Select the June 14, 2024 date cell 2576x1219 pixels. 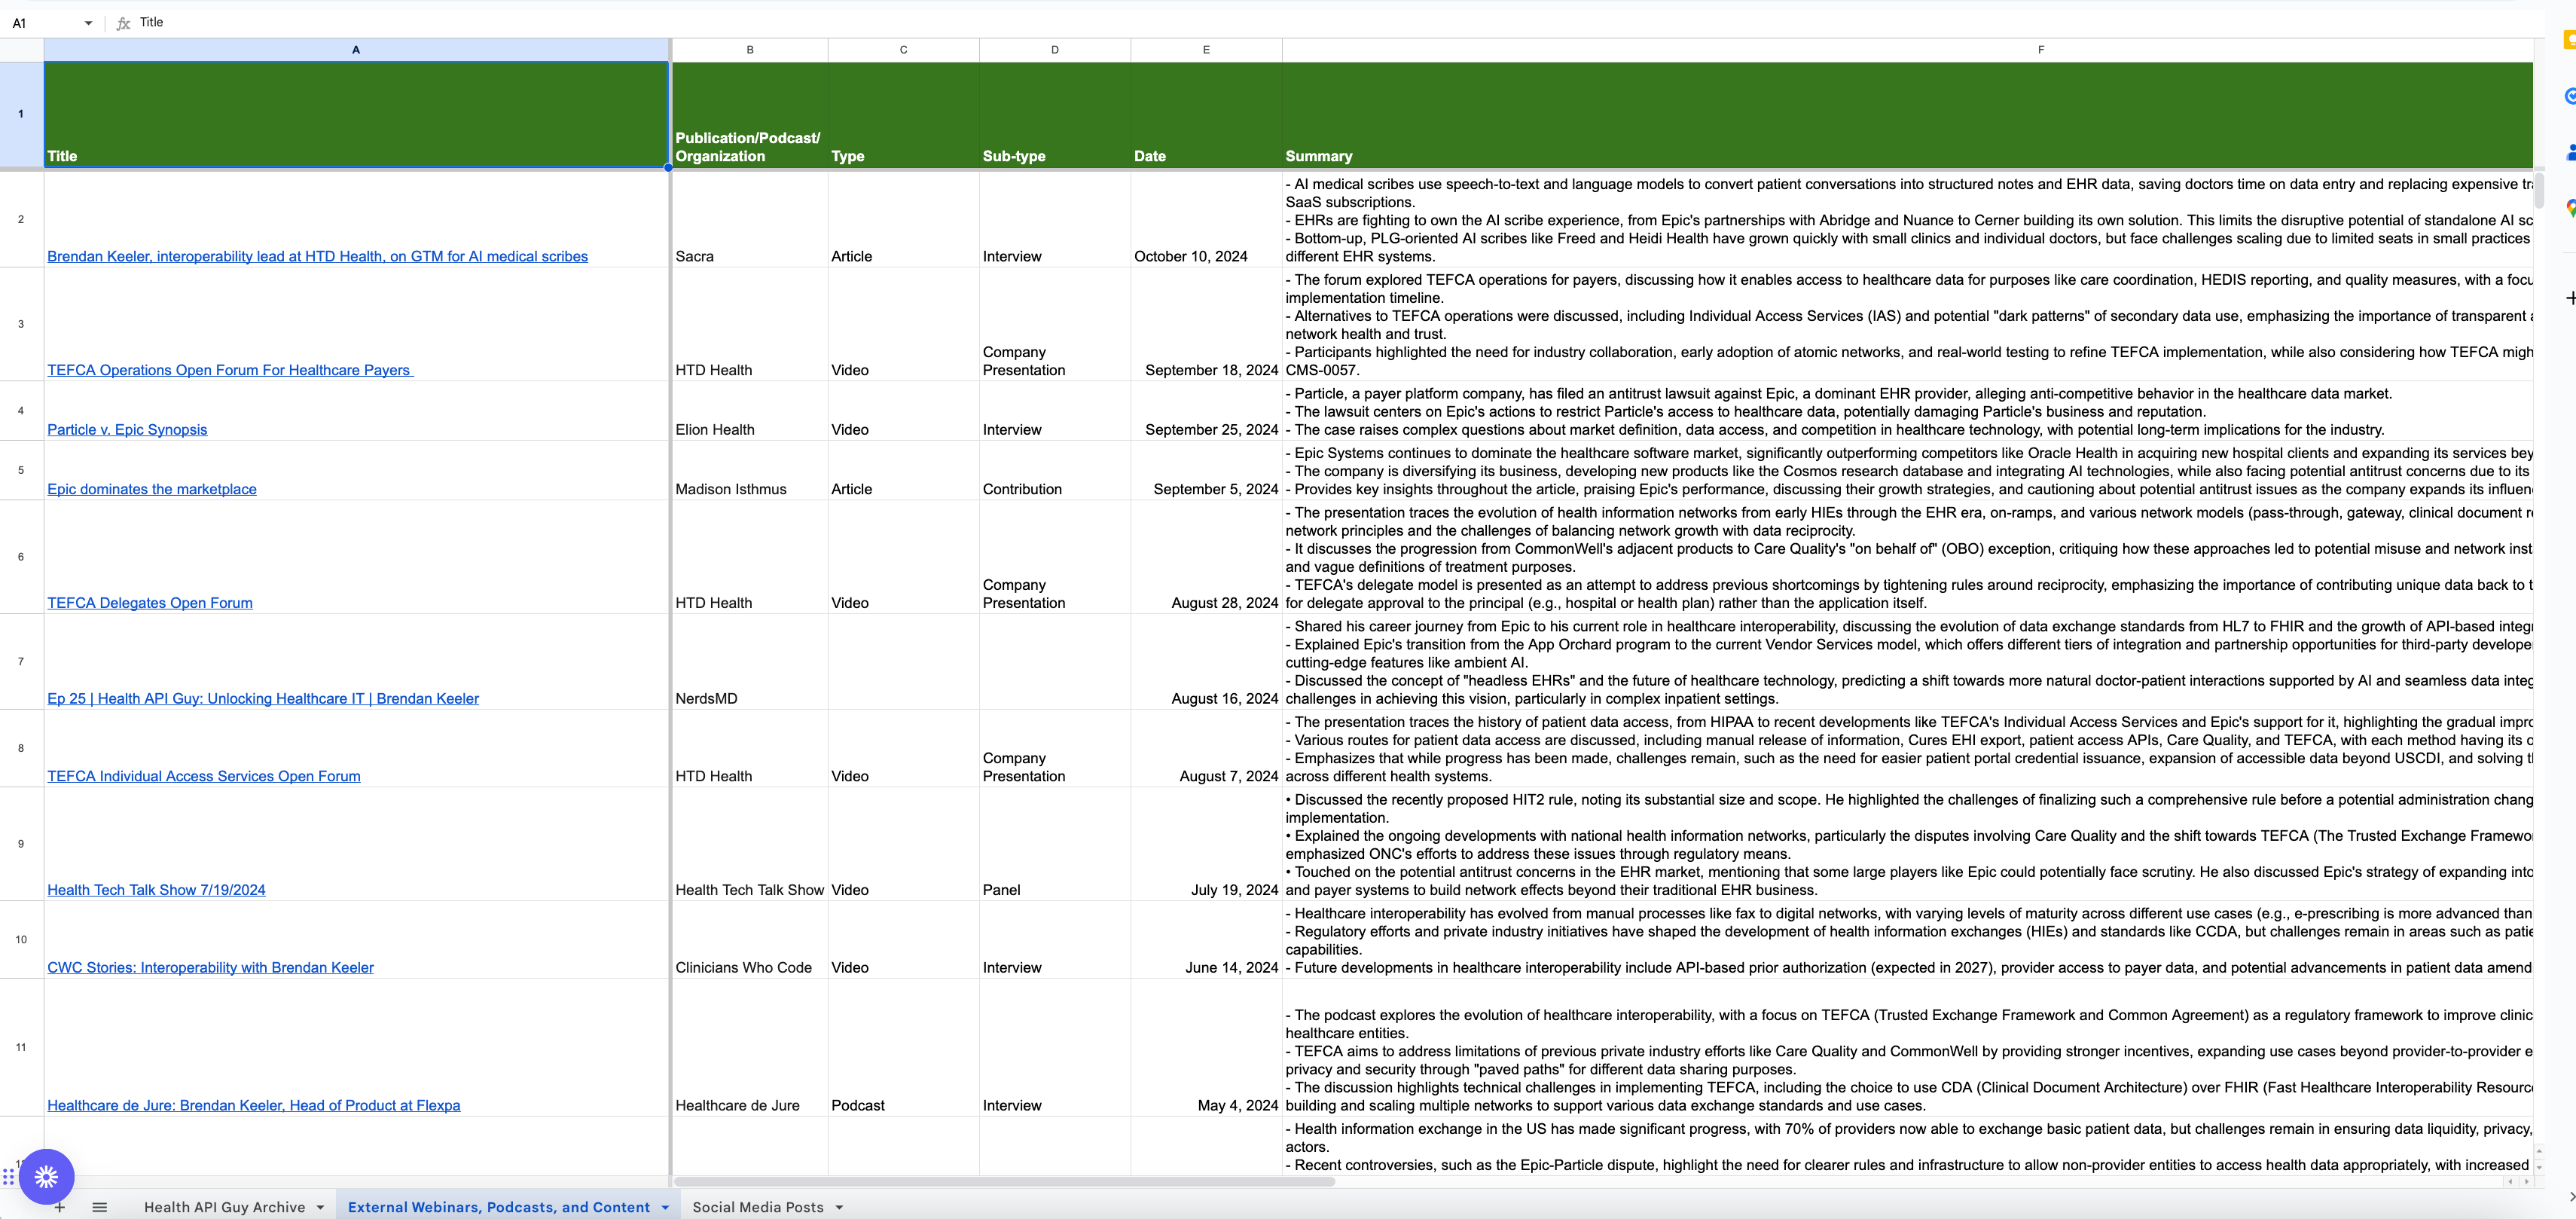click(1206, 940)
